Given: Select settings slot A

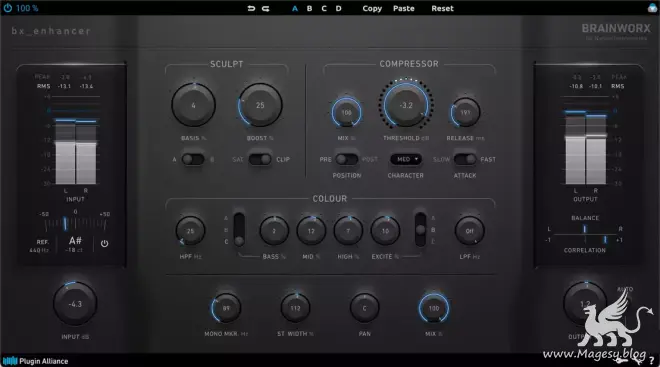Looking at the screenshot, I should [295, 8].
